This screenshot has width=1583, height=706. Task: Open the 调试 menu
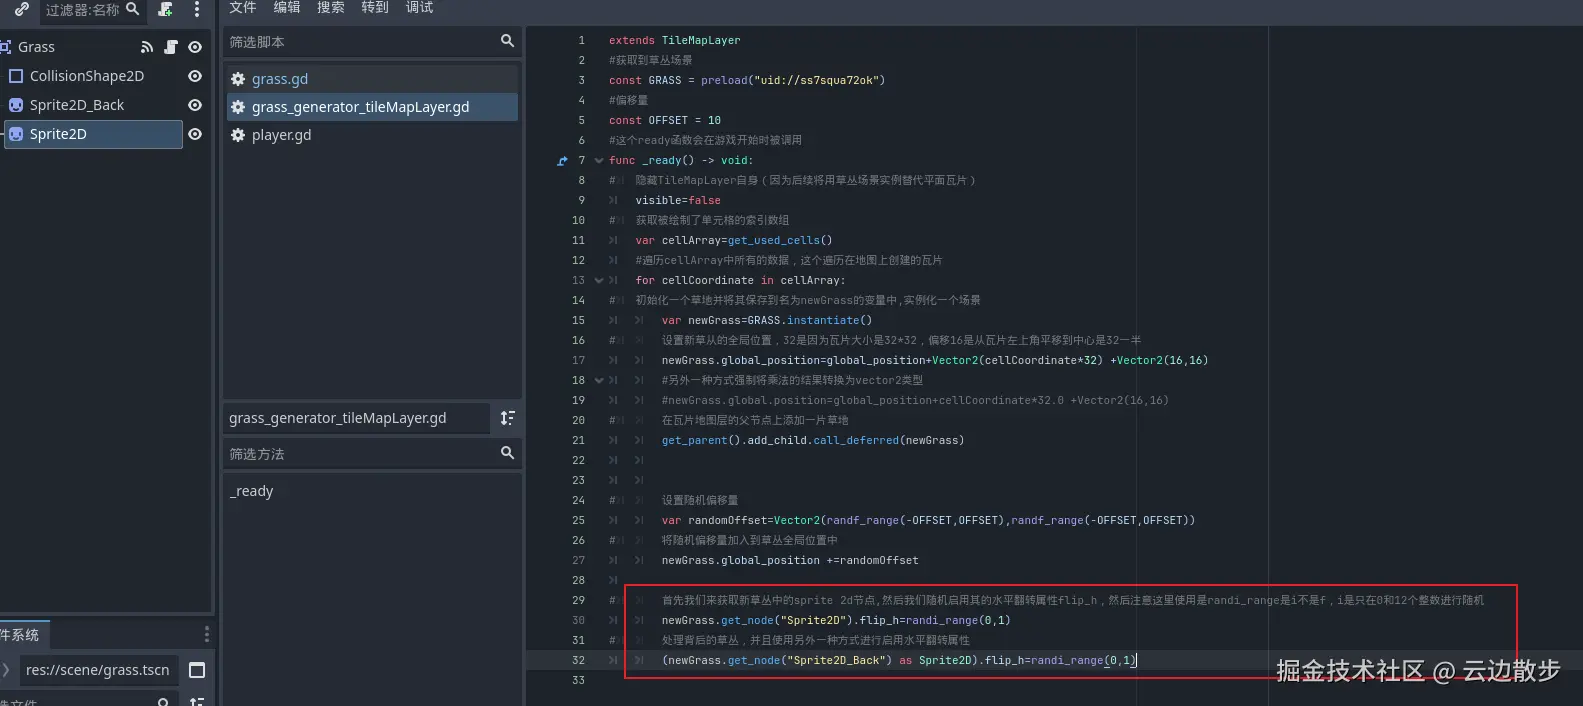point(419,7)
